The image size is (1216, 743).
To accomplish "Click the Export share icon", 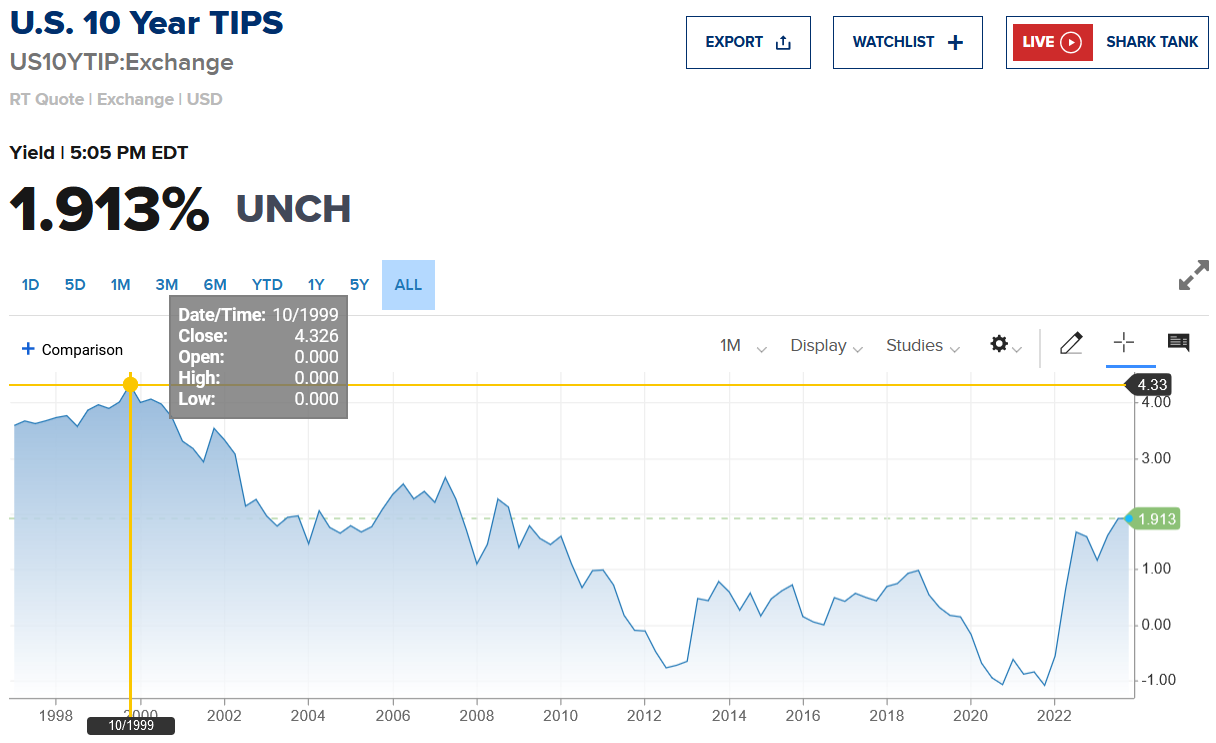I will point(783,42).
